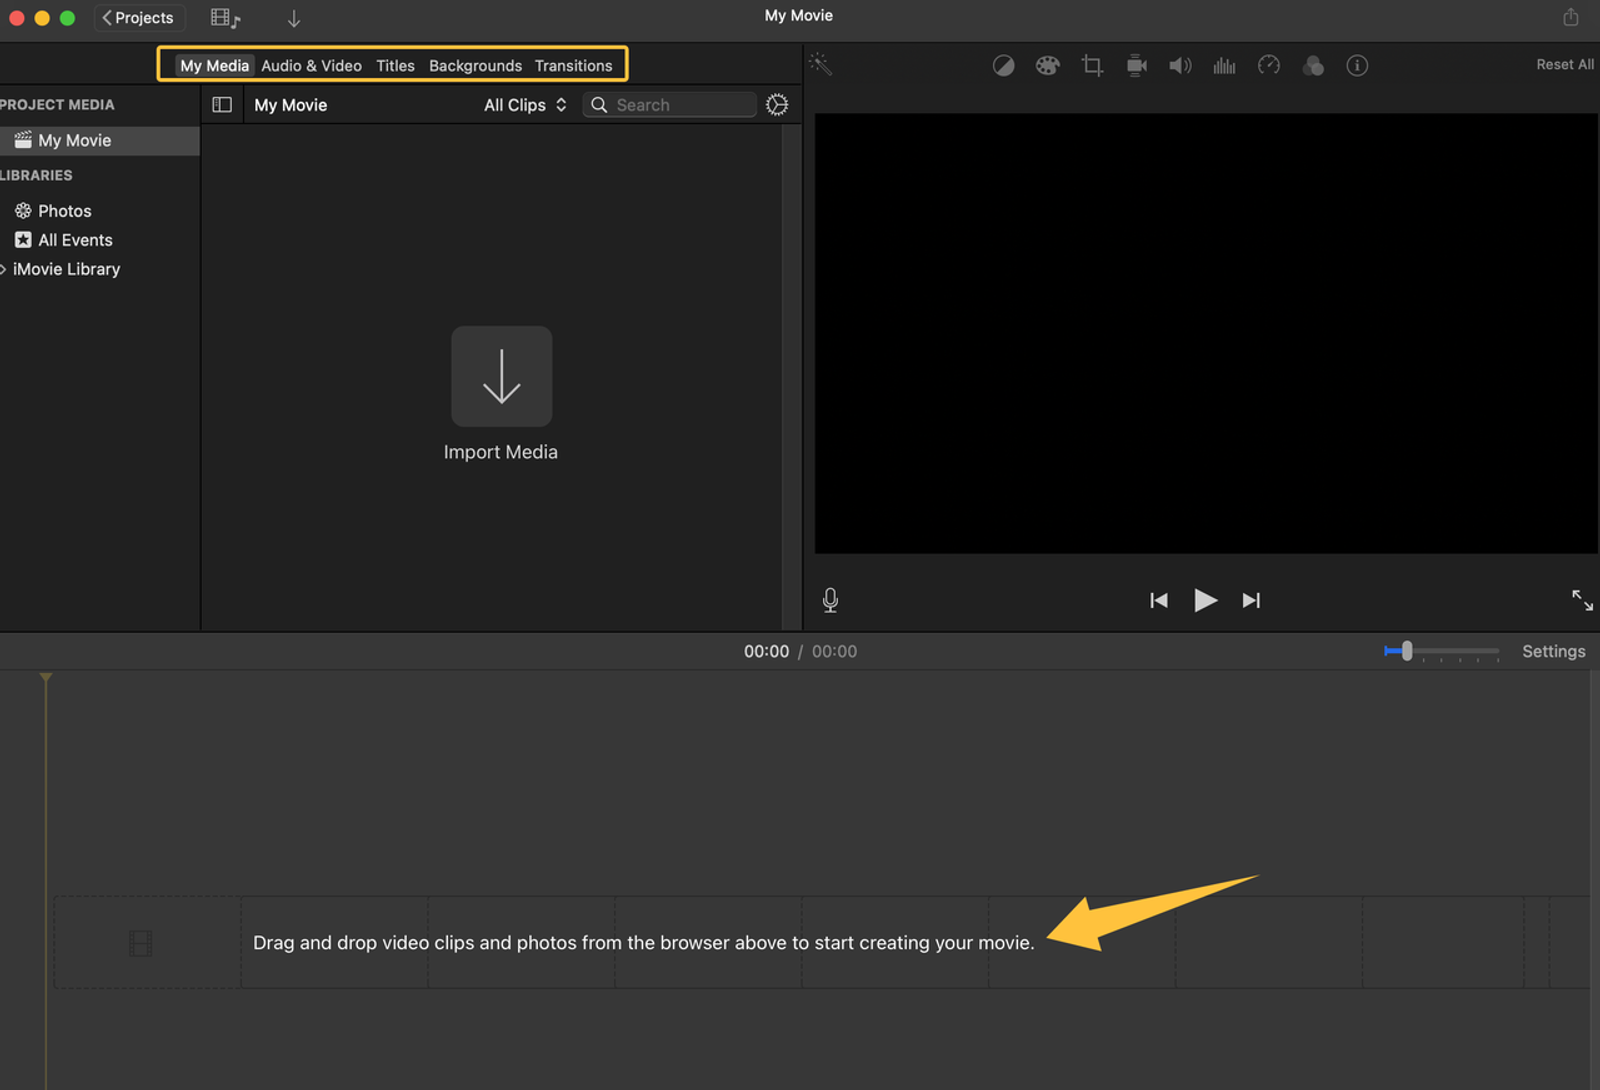The image size is (1600, 1090).
Task: Click the import down-arrow icon in toolbar
Action: 294,19
